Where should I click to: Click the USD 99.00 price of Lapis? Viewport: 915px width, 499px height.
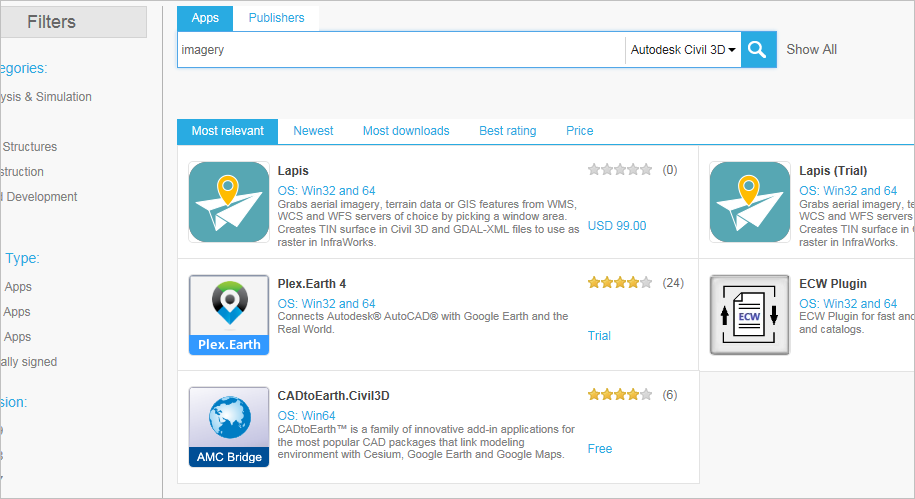pos(617,226)
